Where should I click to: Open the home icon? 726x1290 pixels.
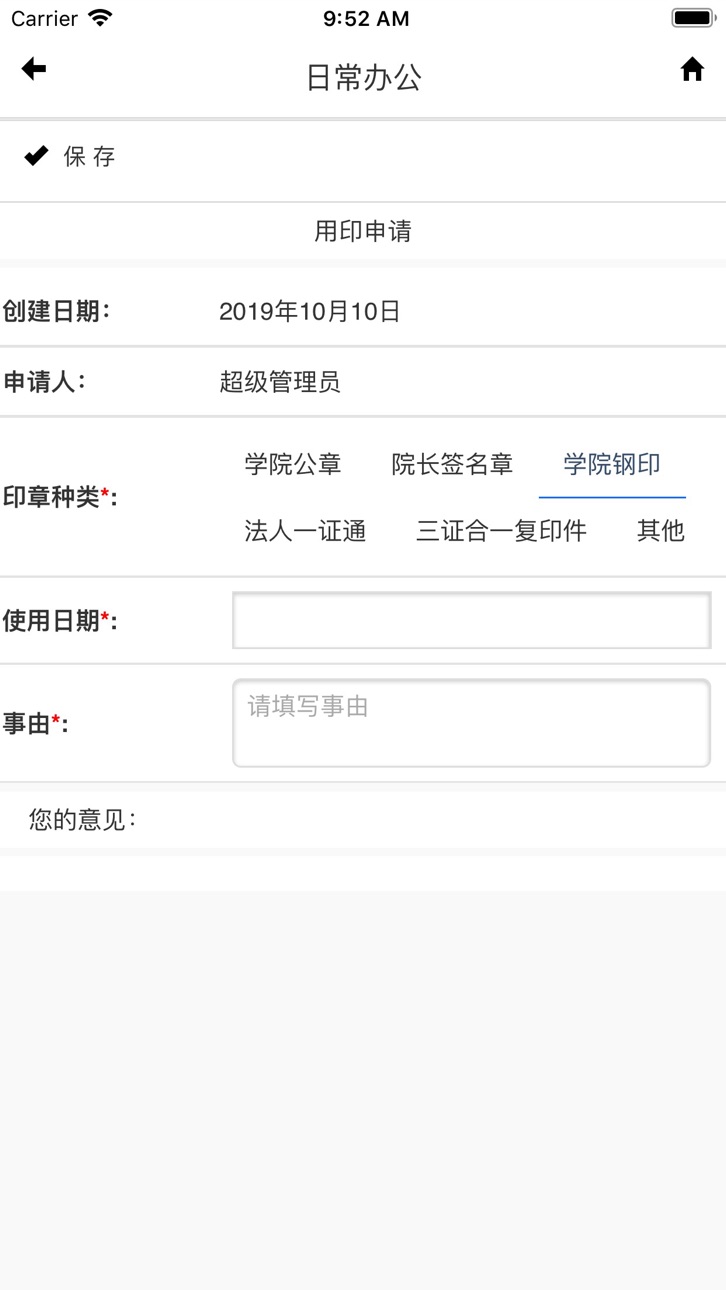pyautogui.click(x=692, y=69)
